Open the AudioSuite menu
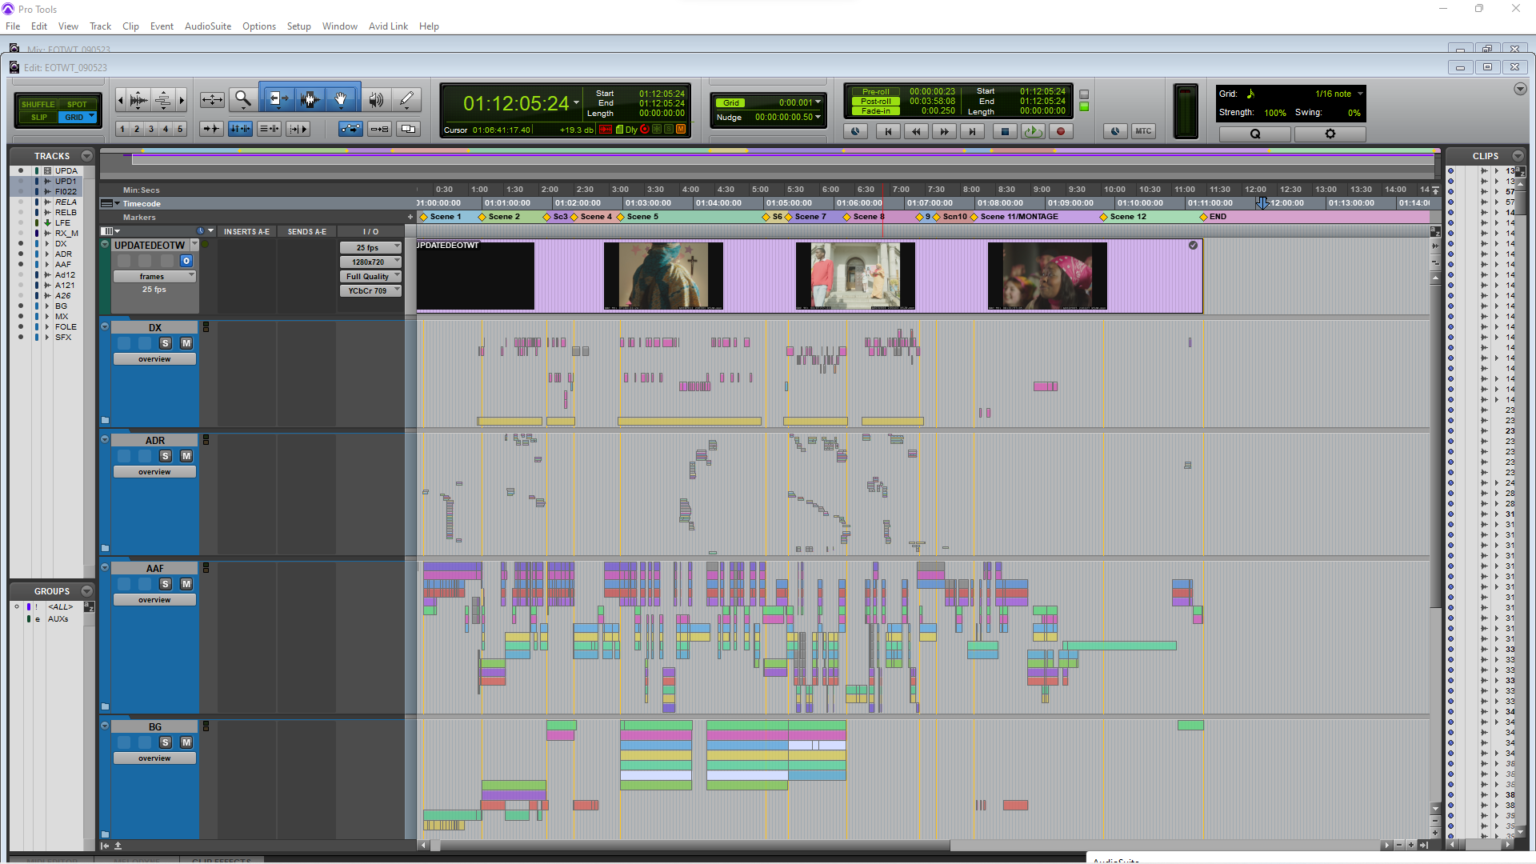The width and height of the screenshot is (1536, 864). coord(207,26)
